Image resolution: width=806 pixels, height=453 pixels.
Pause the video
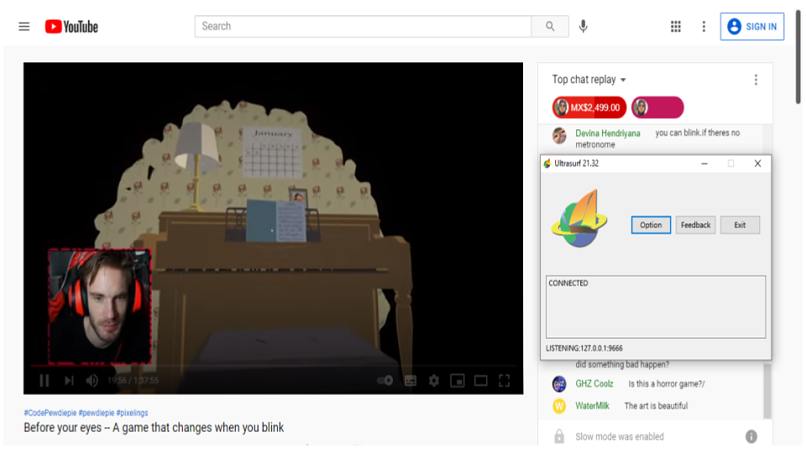(x=44, y=380)
